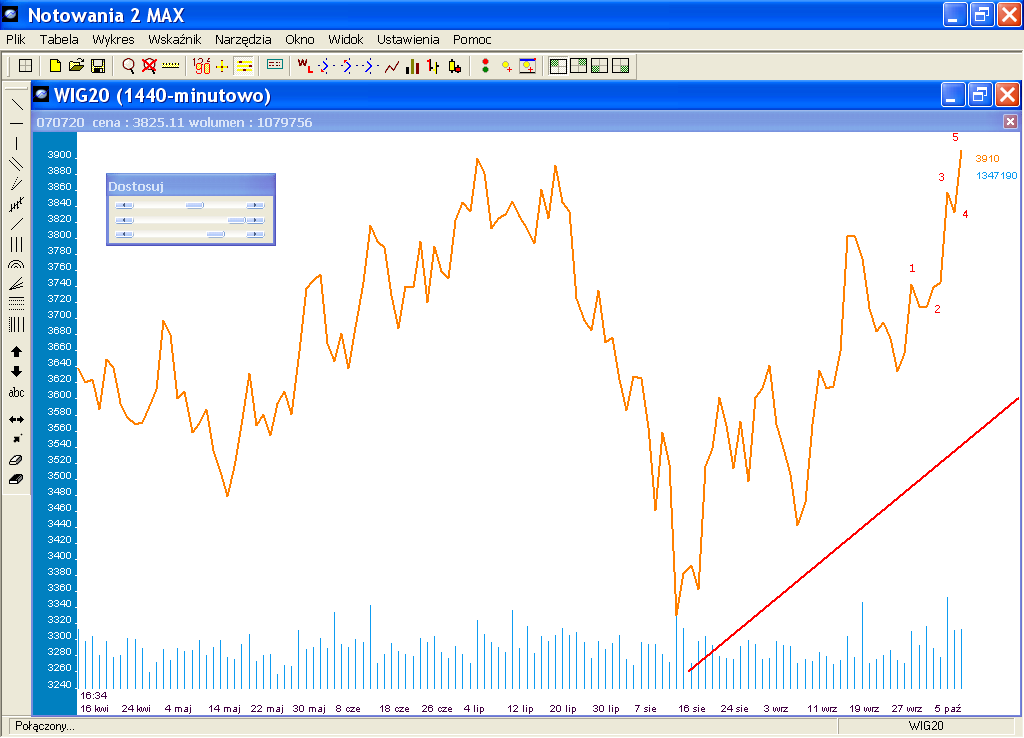Click left arrow of top Dostosuj slider
The height and width of the screenshot is (738, 1024).
tap(124, 205)
